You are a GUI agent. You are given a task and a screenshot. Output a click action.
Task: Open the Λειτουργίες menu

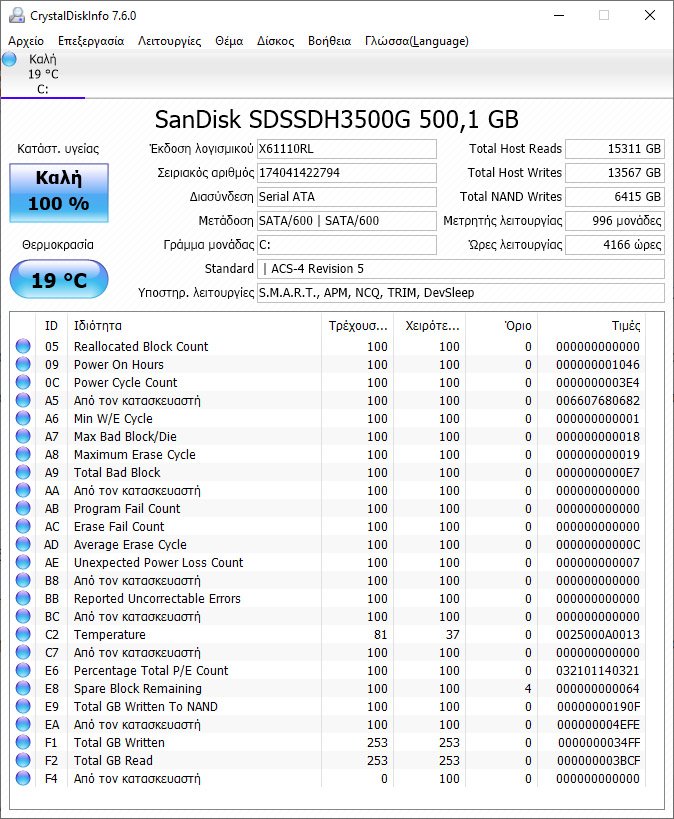coord(169,41)
